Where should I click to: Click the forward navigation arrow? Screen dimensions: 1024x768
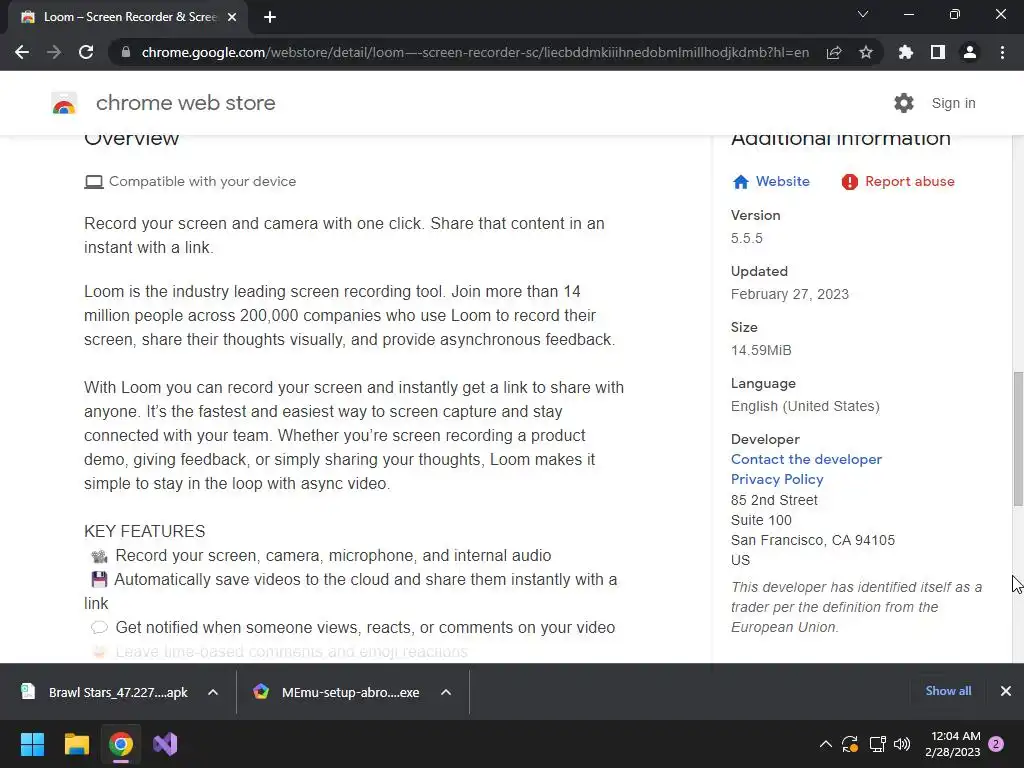coord(54,52)
